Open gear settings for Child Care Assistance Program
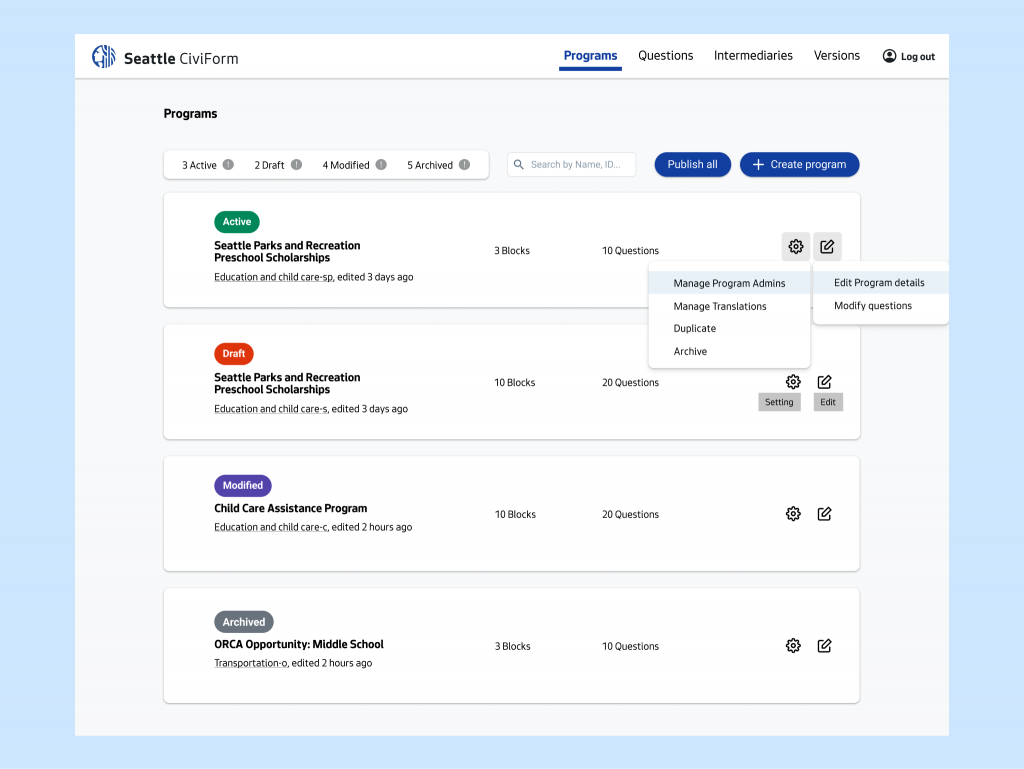 pos(793,514)
